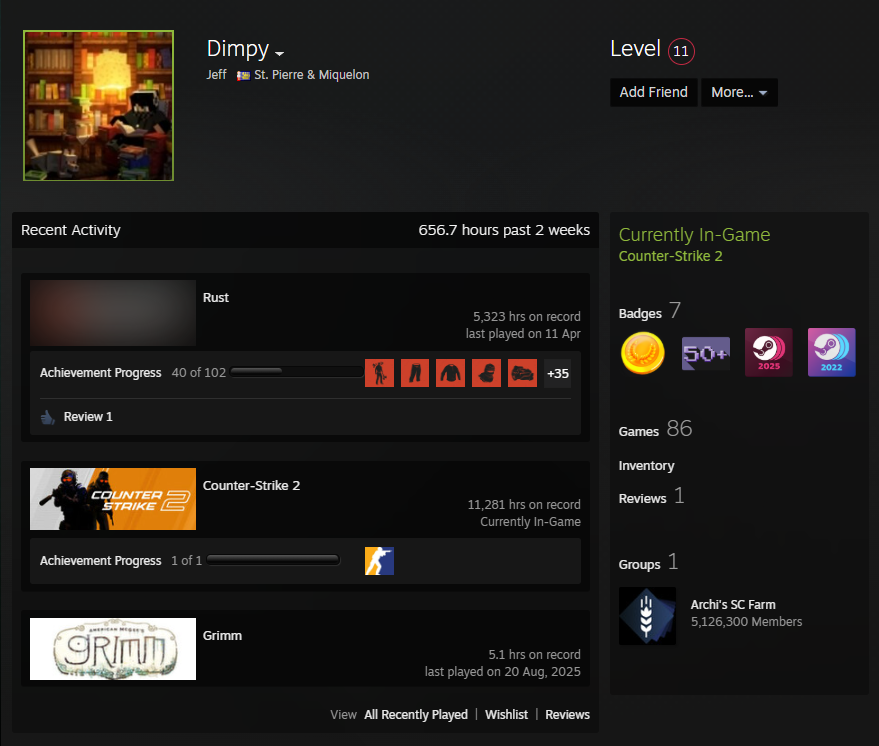Click the Level 11 badge circle

tap(681, 52)
